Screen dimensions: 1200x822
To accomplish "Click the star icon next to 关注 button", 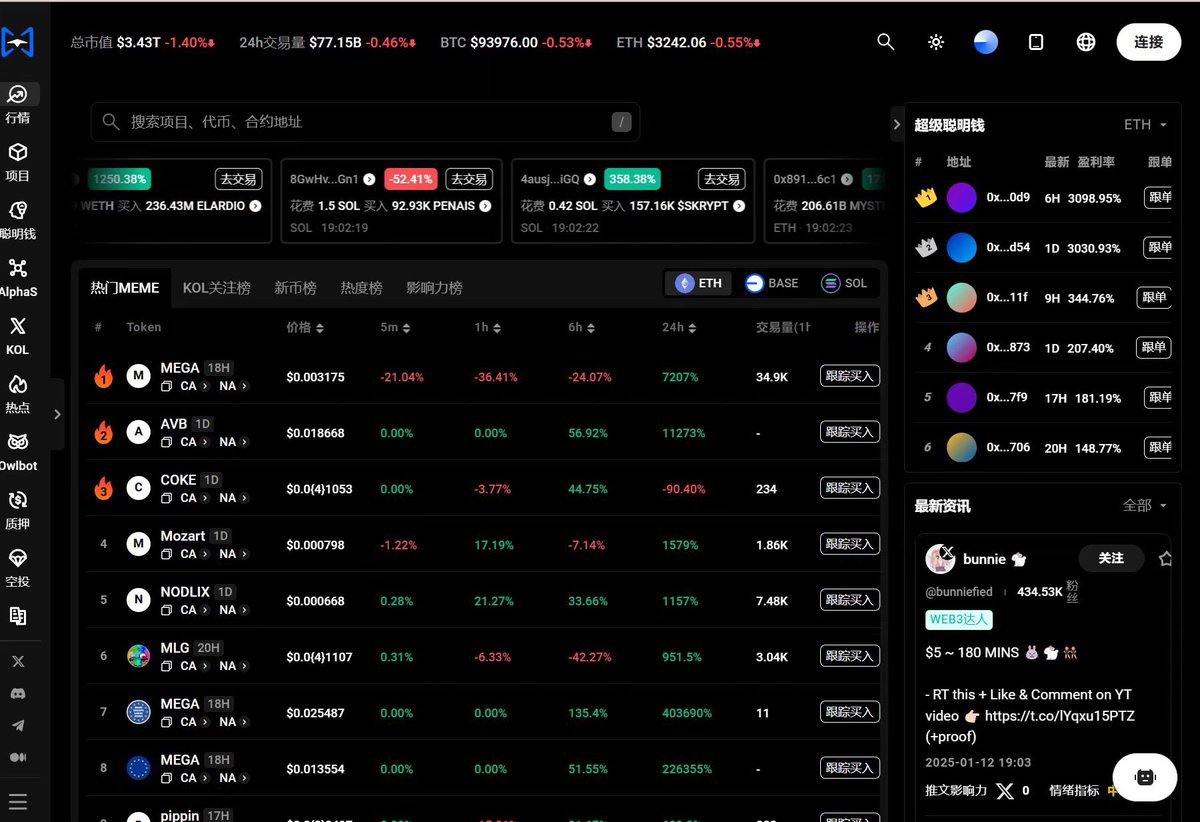I will click(1165, 559).
